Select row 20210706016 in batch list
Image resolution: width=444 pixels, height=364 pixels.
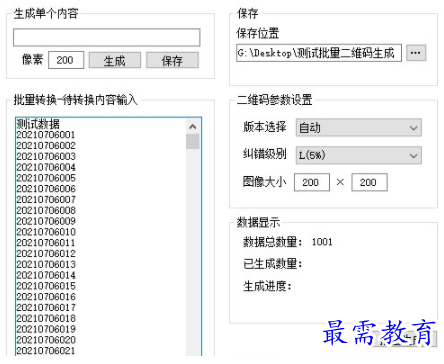click(x=46, y=297)
